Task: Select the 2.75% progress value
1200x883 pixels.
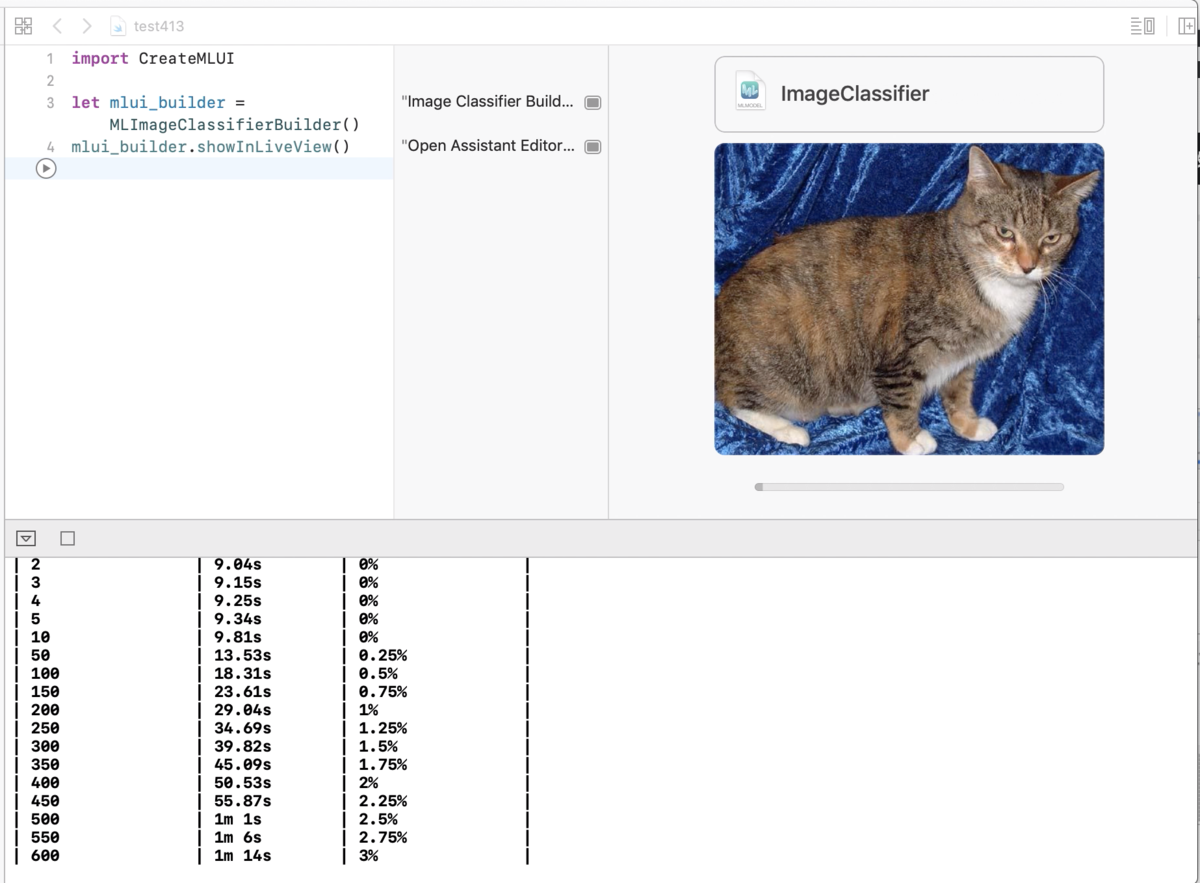Action: (382, 837)
